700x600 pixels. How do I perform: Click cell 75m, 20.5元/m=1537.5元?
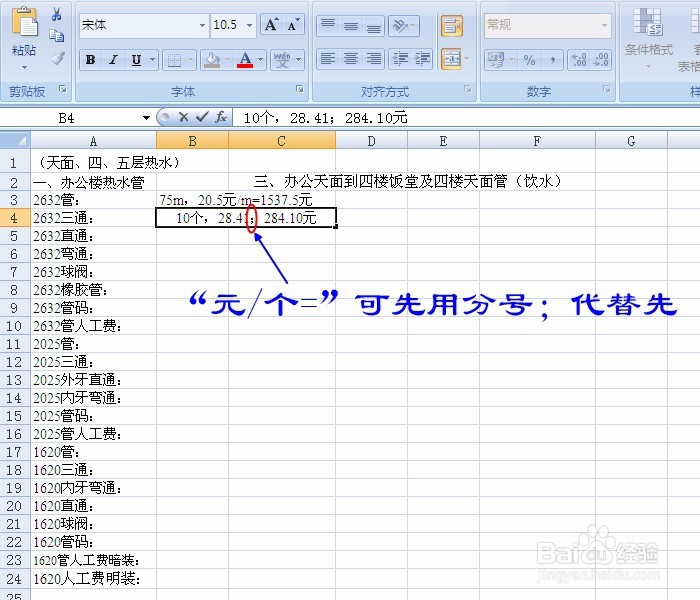236,200
